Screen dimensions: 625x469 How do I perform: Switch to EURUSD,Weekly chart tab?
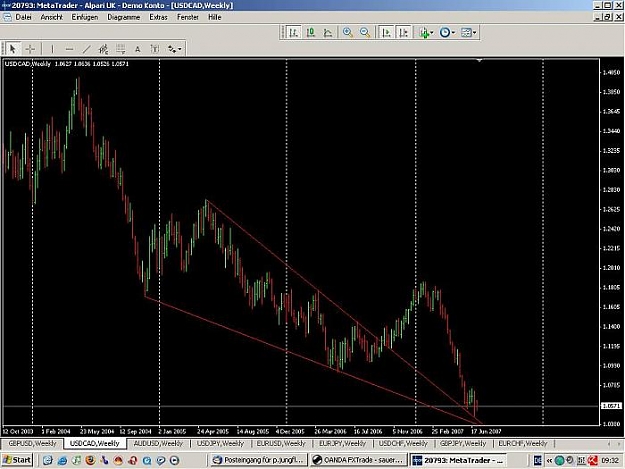coord(281,443)
